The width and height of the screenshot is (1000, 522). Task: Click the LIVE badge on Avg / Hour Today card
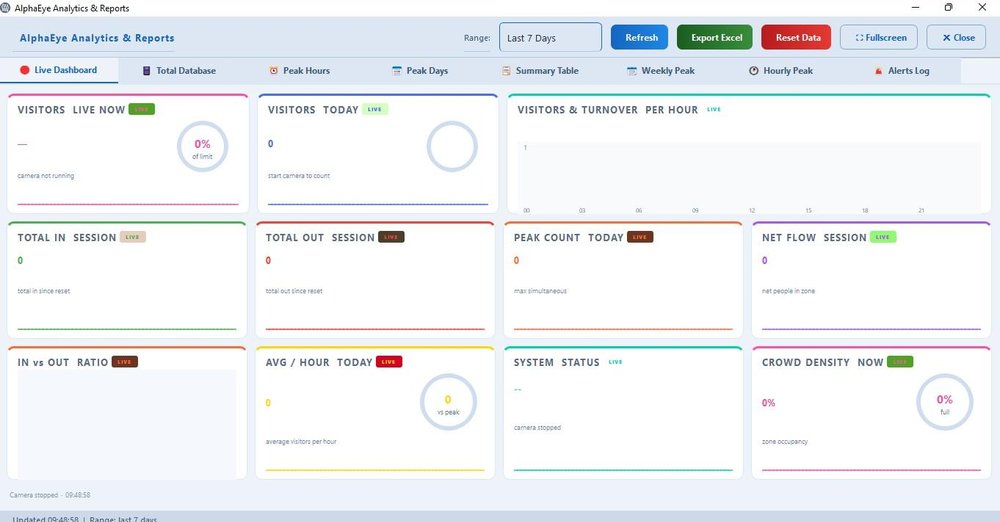(388, 362)
